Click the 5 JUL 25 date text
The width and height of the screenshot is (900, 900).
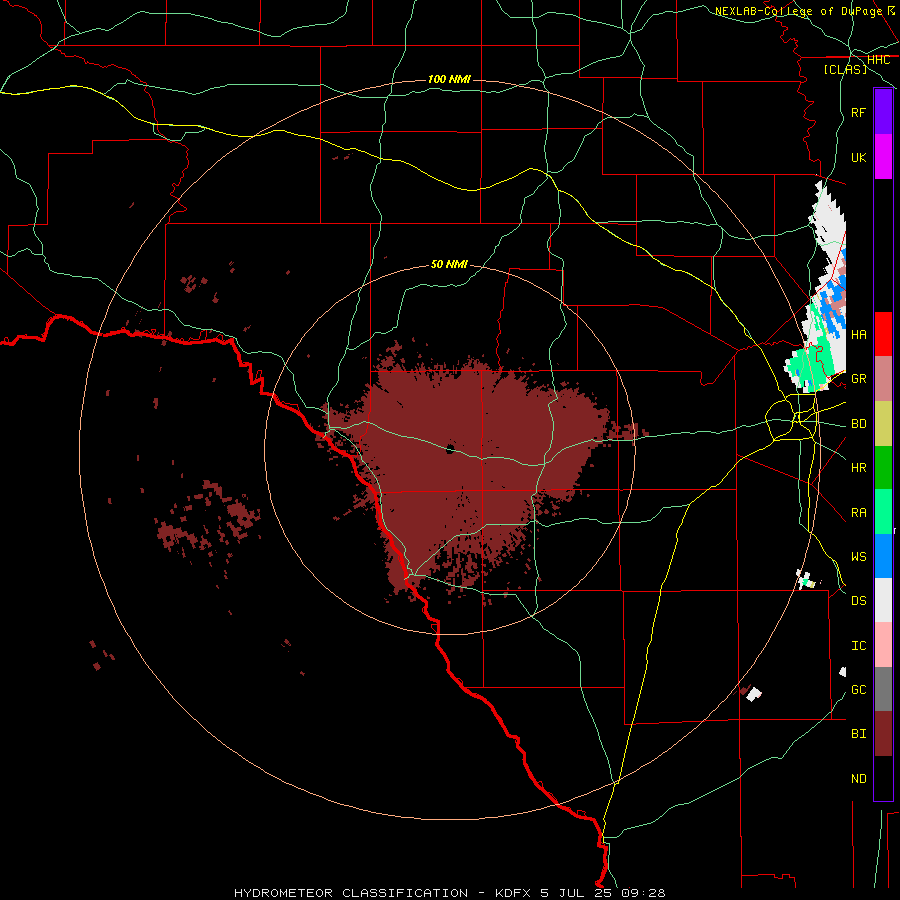coord(579,893)
